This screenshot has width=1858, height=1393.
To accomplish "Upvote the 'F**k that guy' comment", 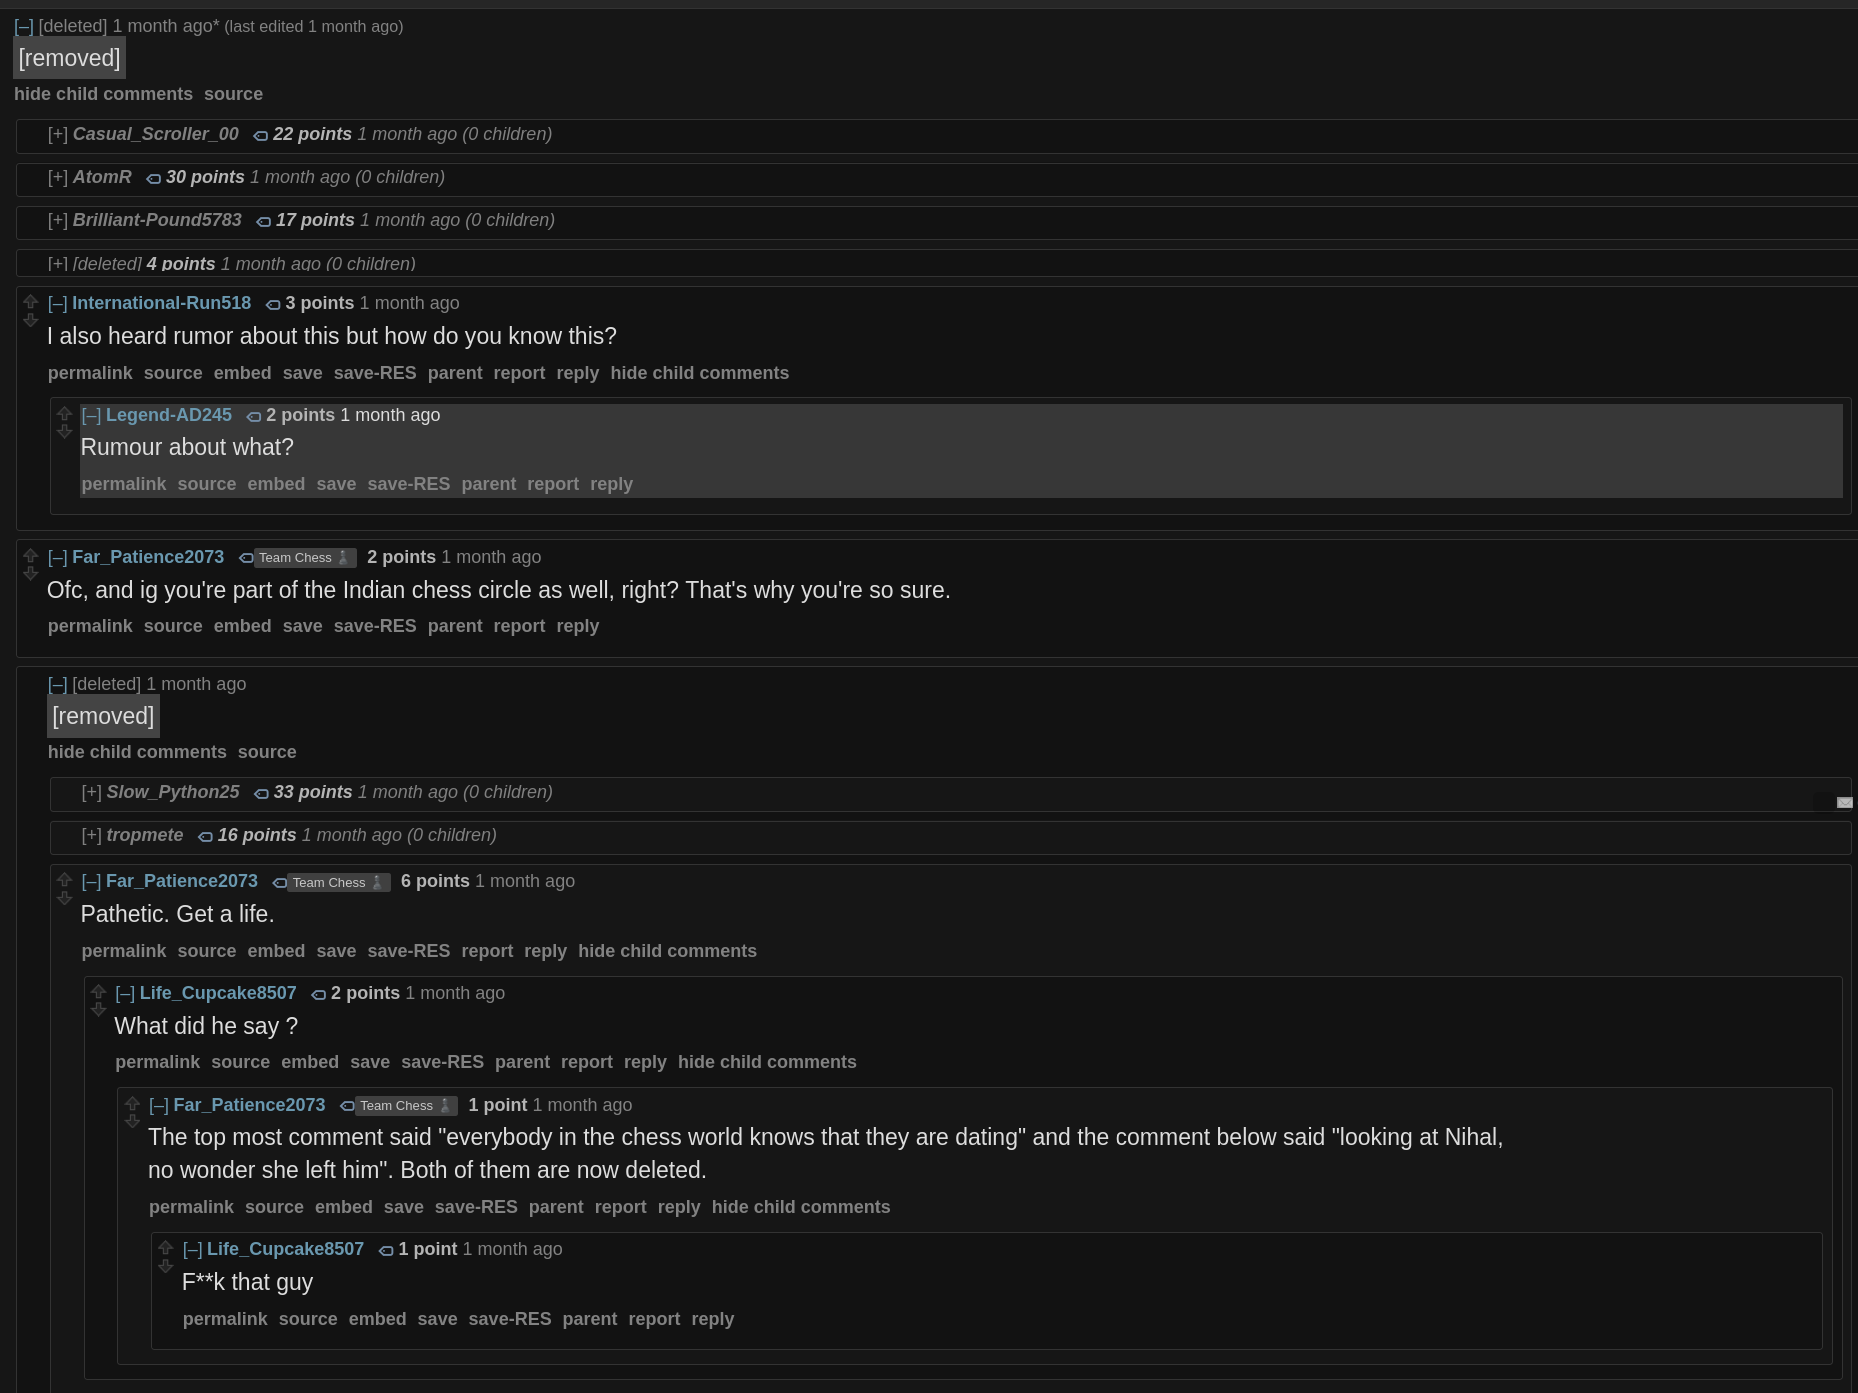I will pos(166,1248).
